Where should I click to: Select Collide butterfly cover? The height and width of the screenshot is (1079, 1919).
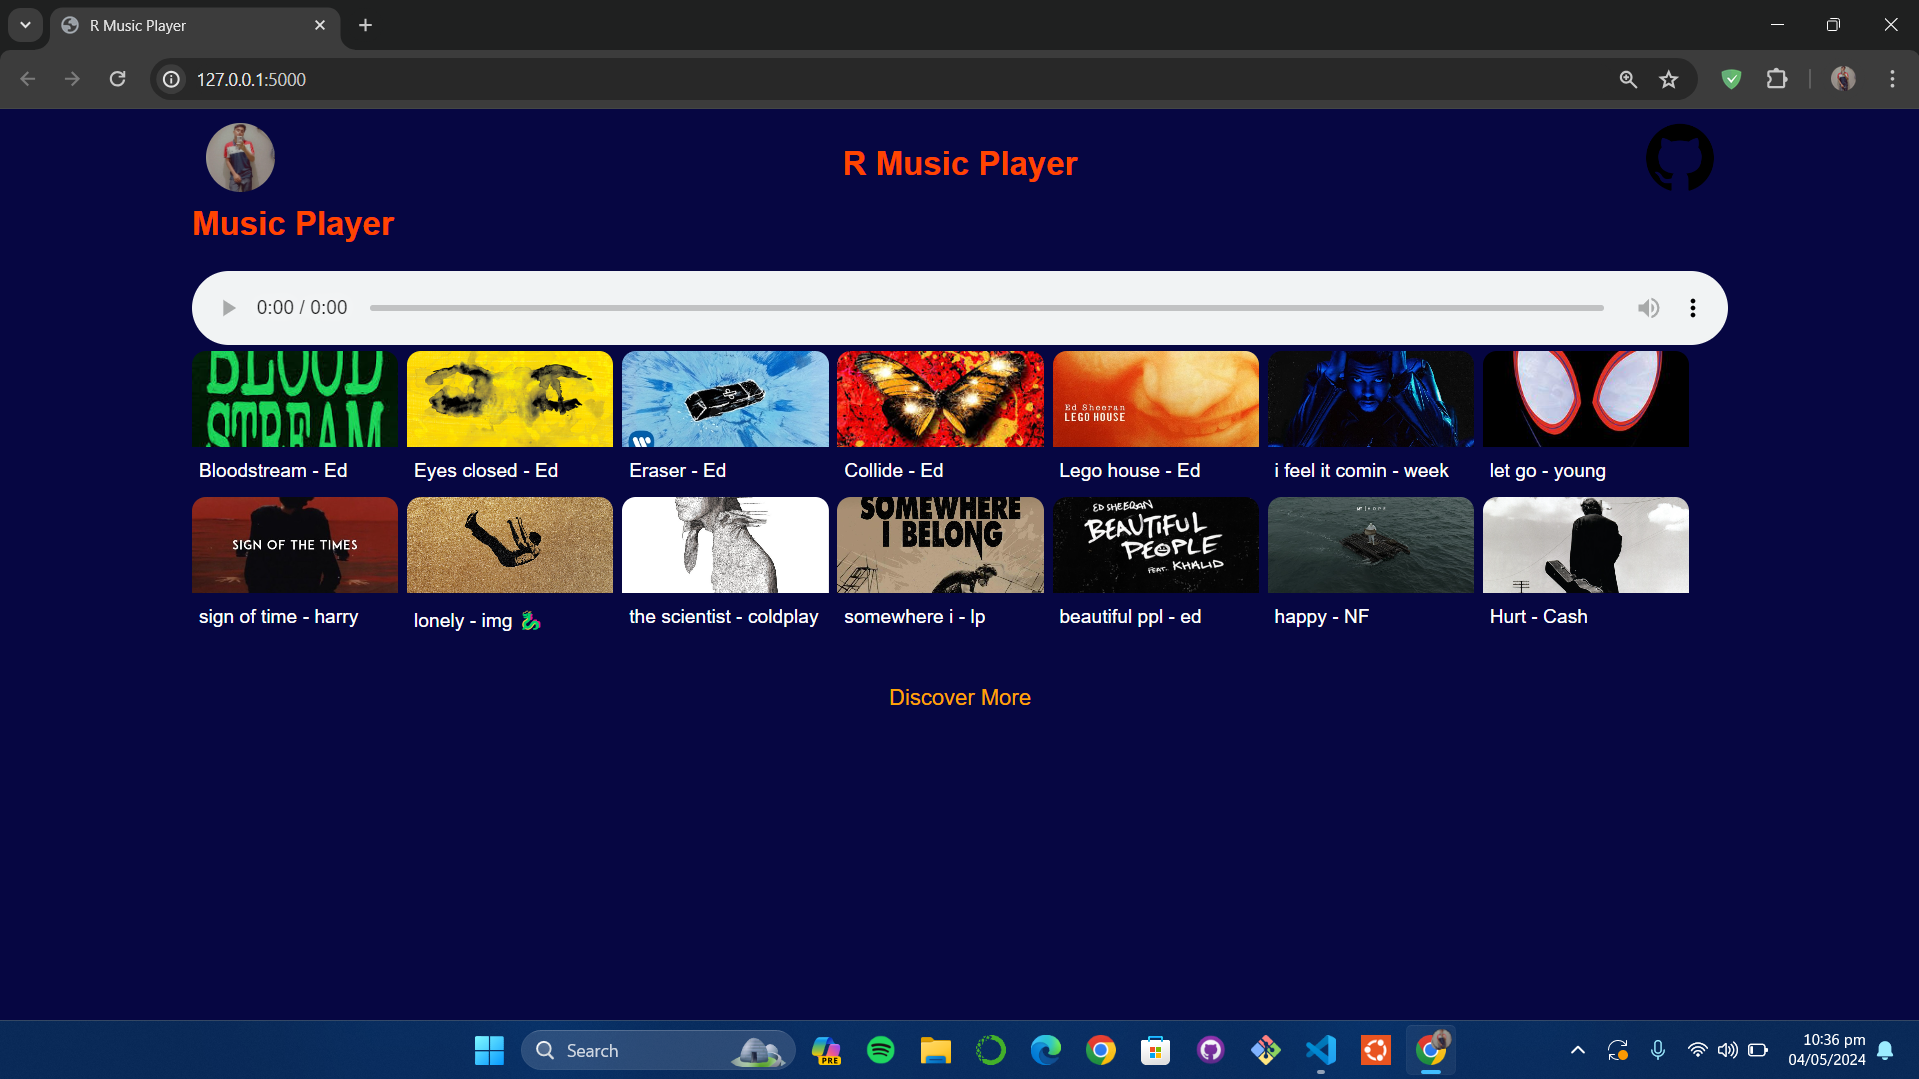click(x=940, y=399)
